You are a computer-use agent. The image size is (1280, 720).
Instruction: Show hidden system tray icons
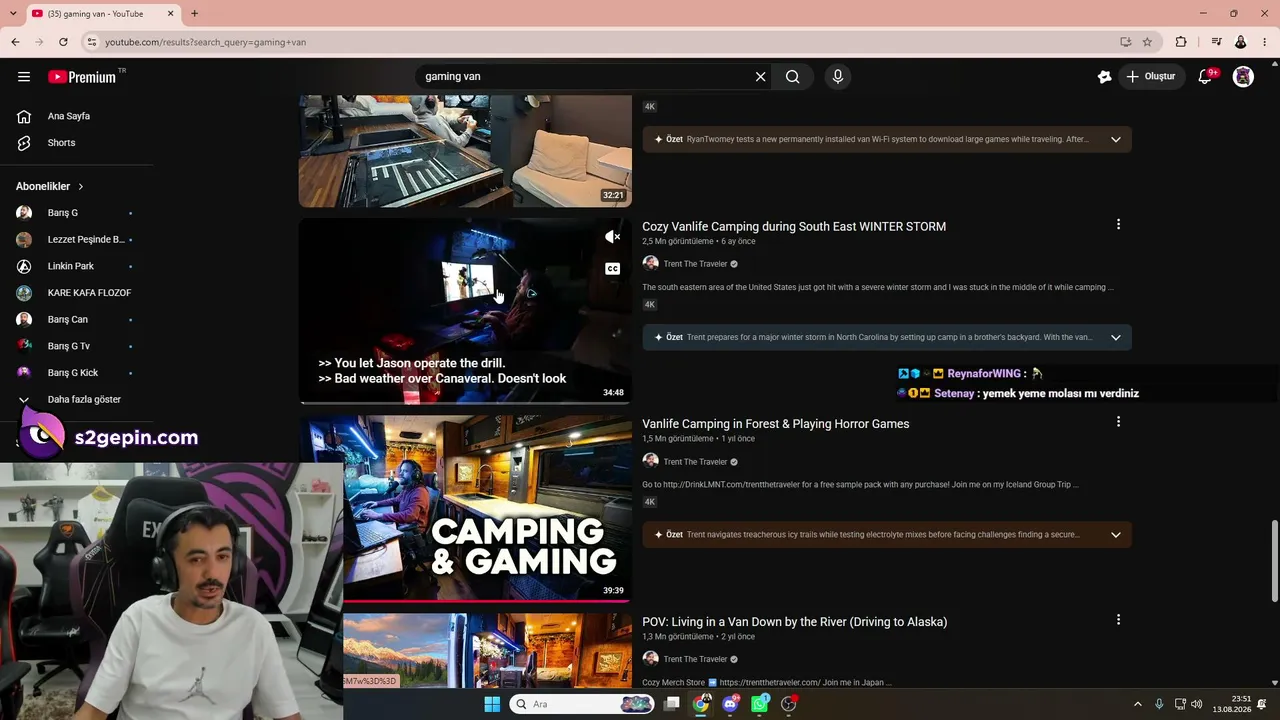point(1137,704)
